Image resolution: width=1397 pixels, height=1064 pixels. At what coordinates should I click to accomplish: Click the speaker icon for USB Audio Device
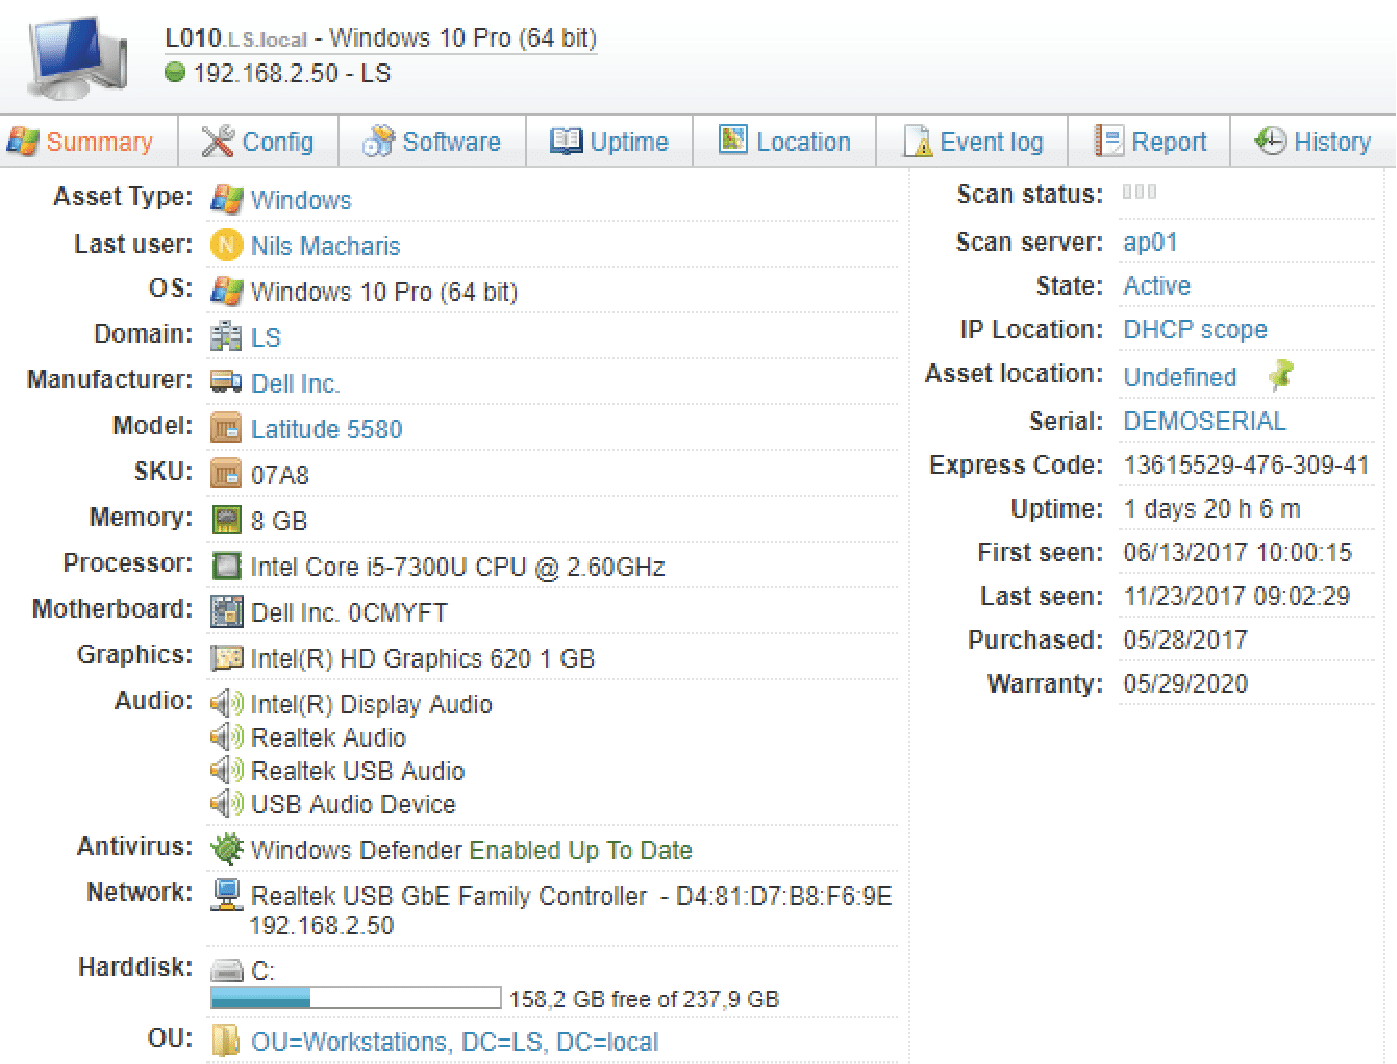[227, 803]
